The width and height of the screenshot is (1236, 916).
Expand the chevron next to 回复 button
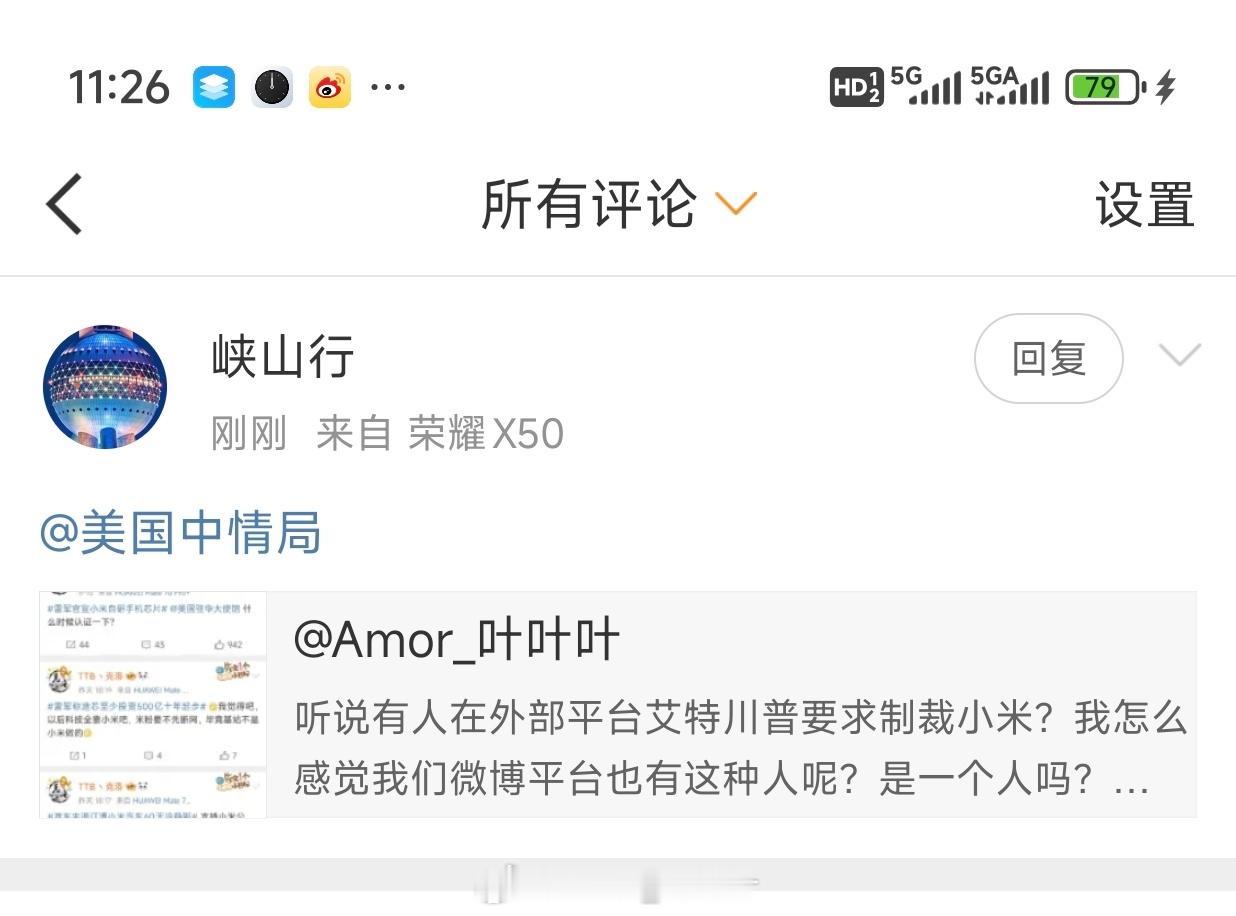[1179, 355]
